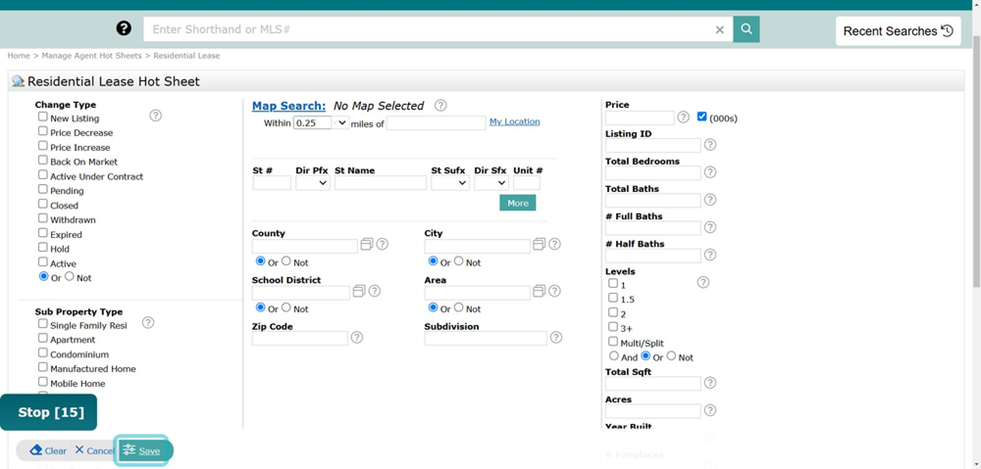This screenshot has width=981, height=469.
Task: Open Recent Searches list
Action: 898,31
